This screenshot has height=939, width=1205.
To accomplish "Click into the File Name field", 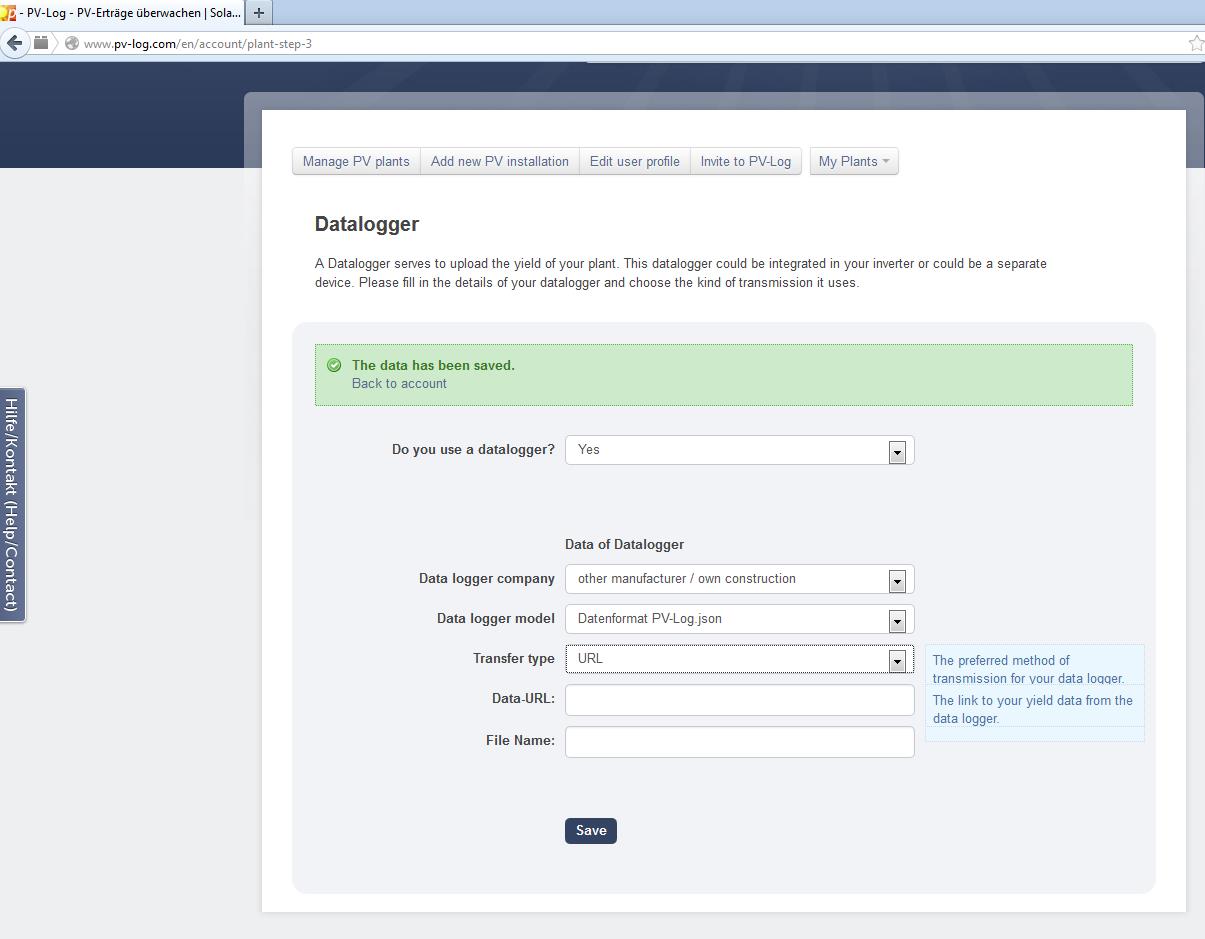I will (739, 741).
